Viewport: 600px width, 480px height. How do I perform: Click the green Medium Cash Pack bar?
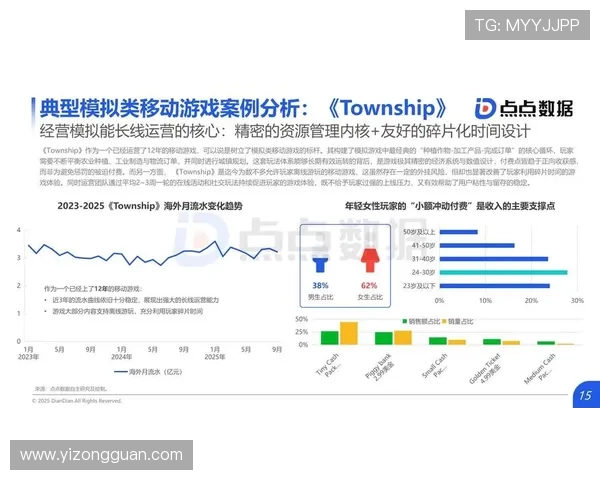tap(546, 343)
